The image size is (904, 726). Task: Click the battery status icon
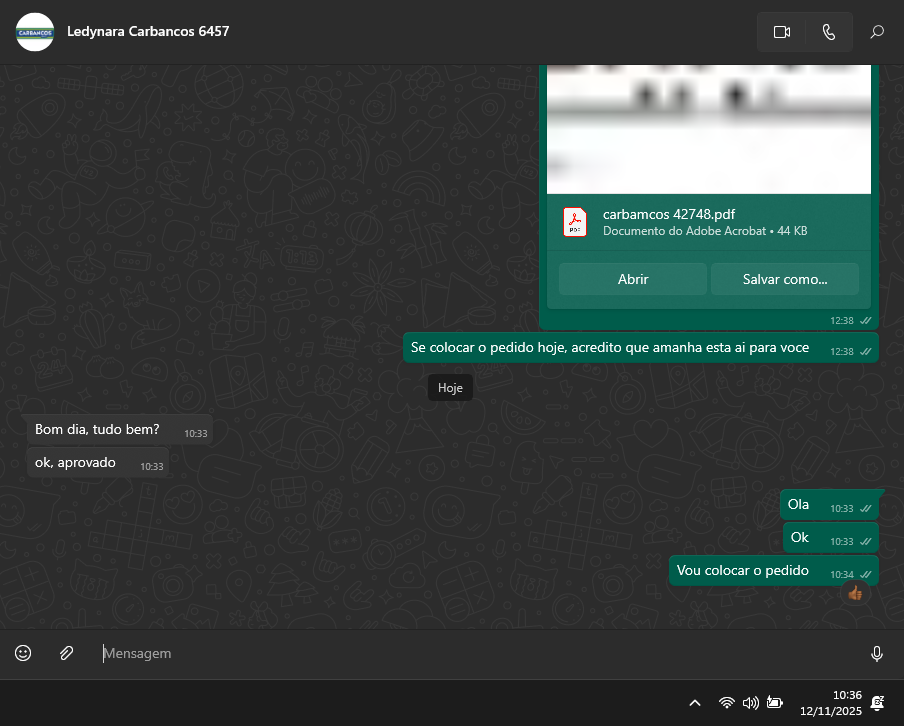774,703
